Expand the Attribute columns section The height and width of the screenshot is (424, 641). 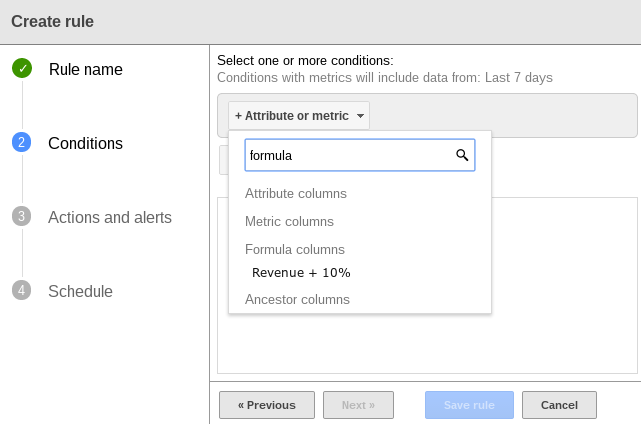pyautogui.click(x=296, y=193)
